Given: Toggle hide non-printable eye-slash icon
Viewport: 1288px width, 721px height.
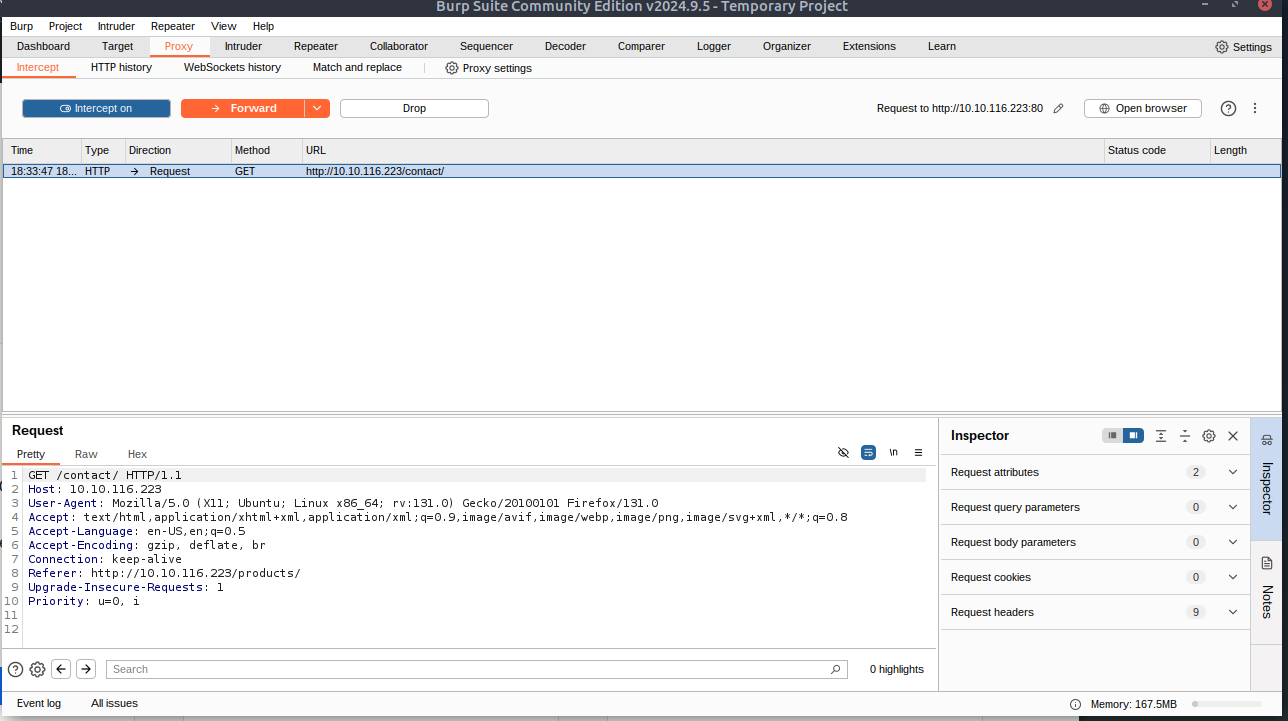Looking at the screenshot, I should 843,452.
